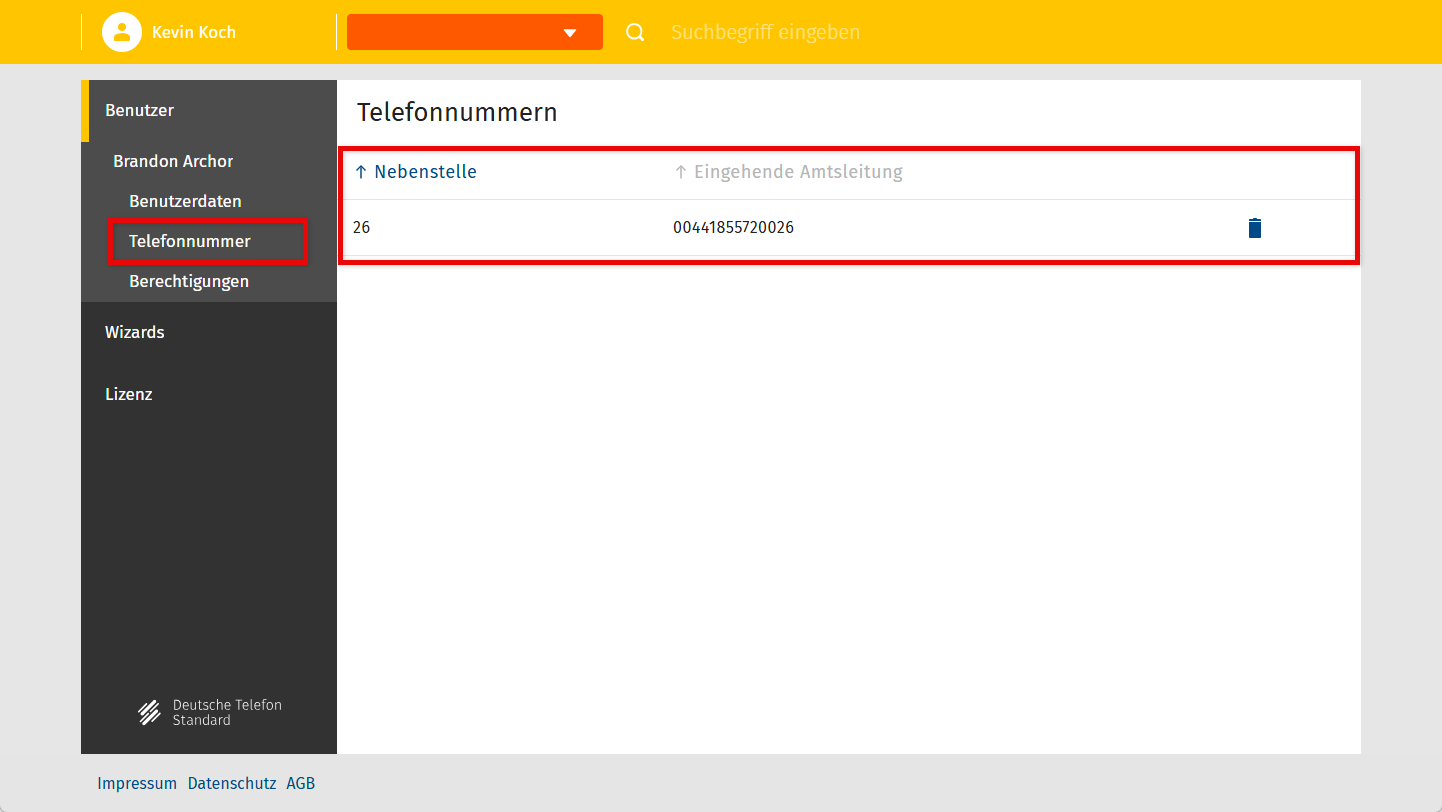Open Berechtigungen submenu item
Image resolution: width=1442 pixels, height=812 pixels.
189,281
